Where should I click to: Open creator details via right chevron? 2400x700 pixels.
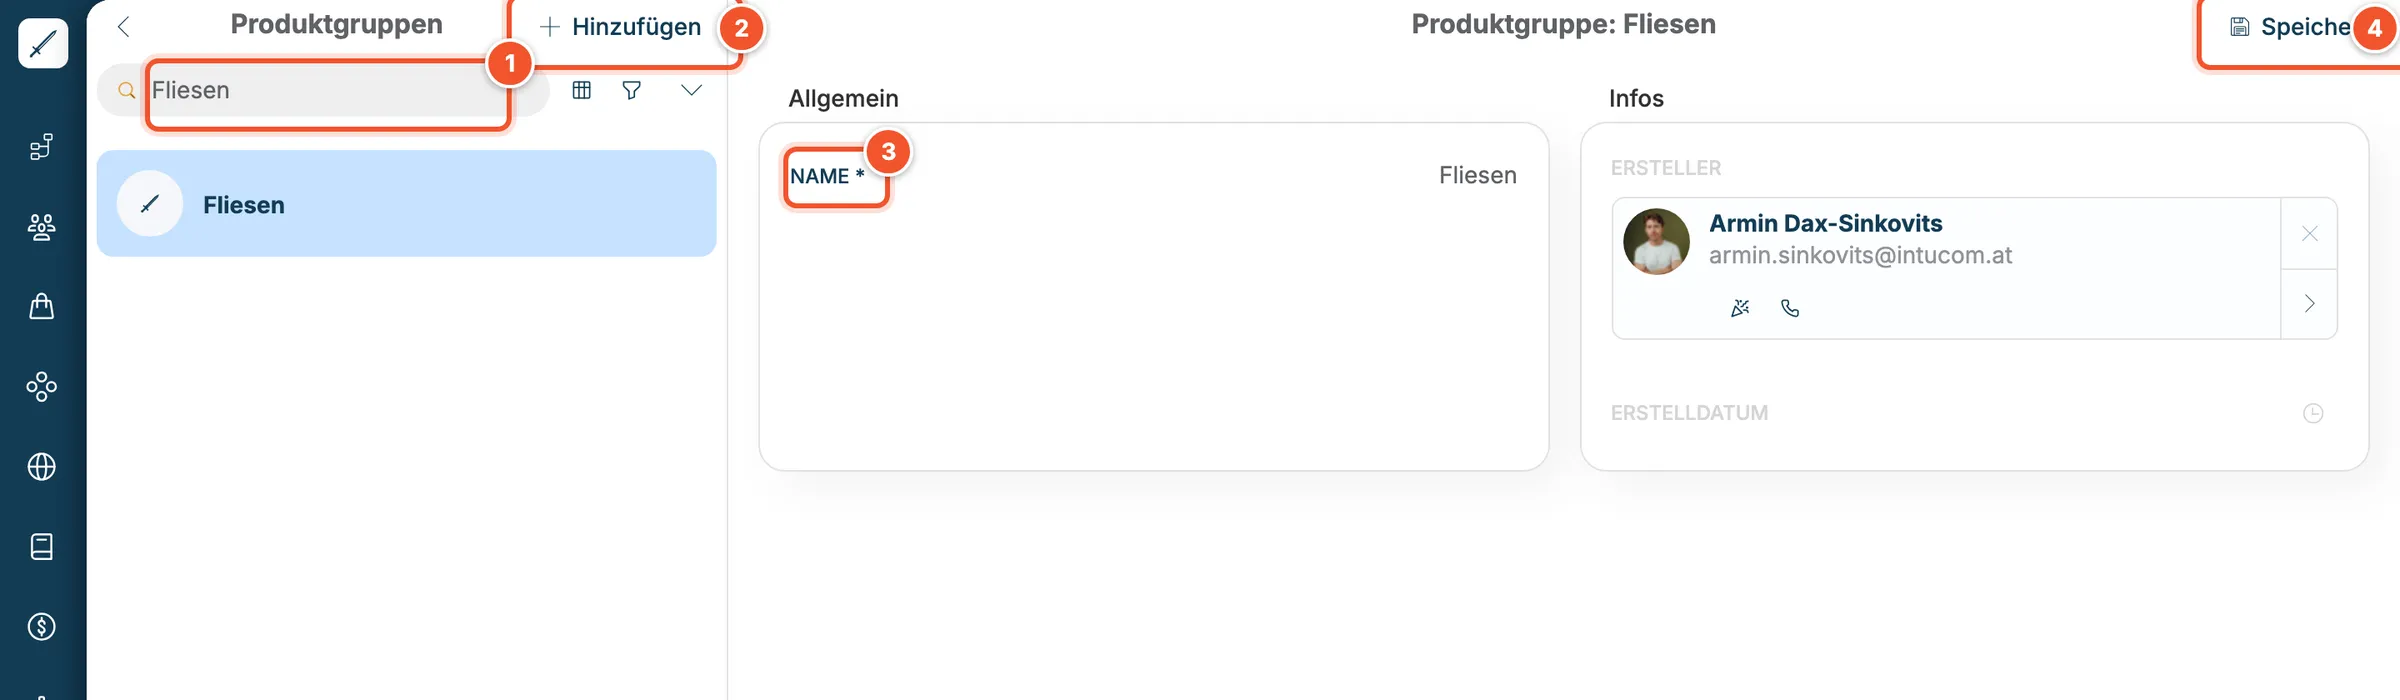pyautogui.click(x=2309, y=304)
